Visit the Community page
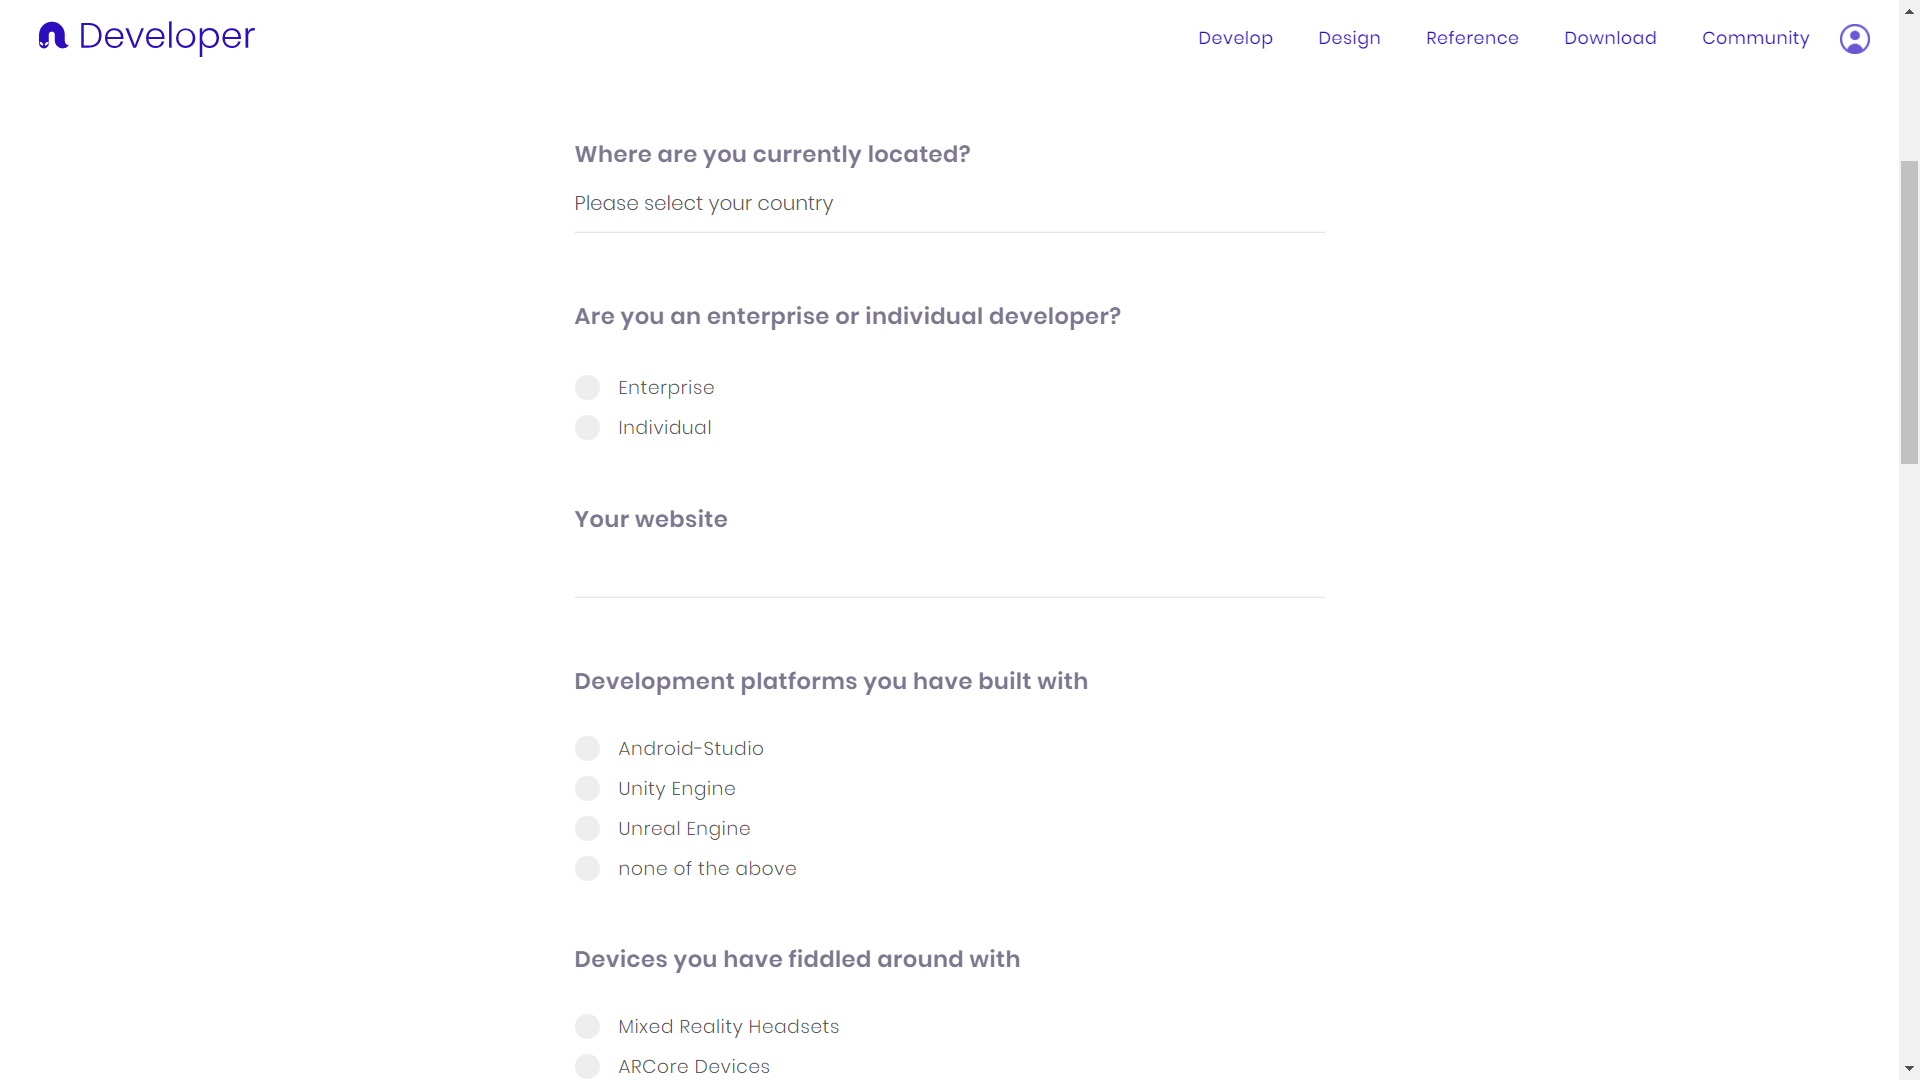Image resolution: width=1920 pixels, height=1080 pixels. click(1755, 38)
